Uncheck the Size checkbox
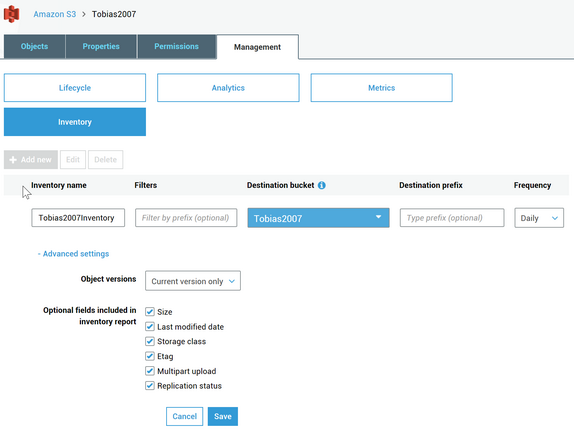Viewport: 574px width, 434px height. (x=150, y=311)
